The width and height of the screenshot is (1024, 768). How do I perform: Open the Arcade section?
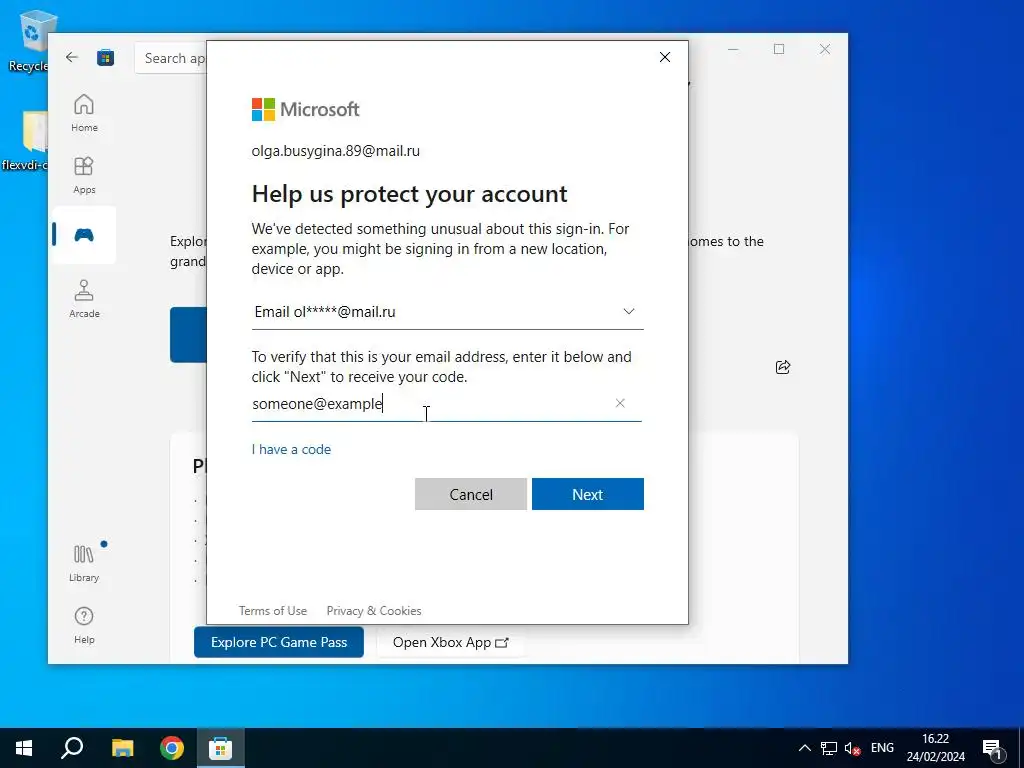point(84,299)
